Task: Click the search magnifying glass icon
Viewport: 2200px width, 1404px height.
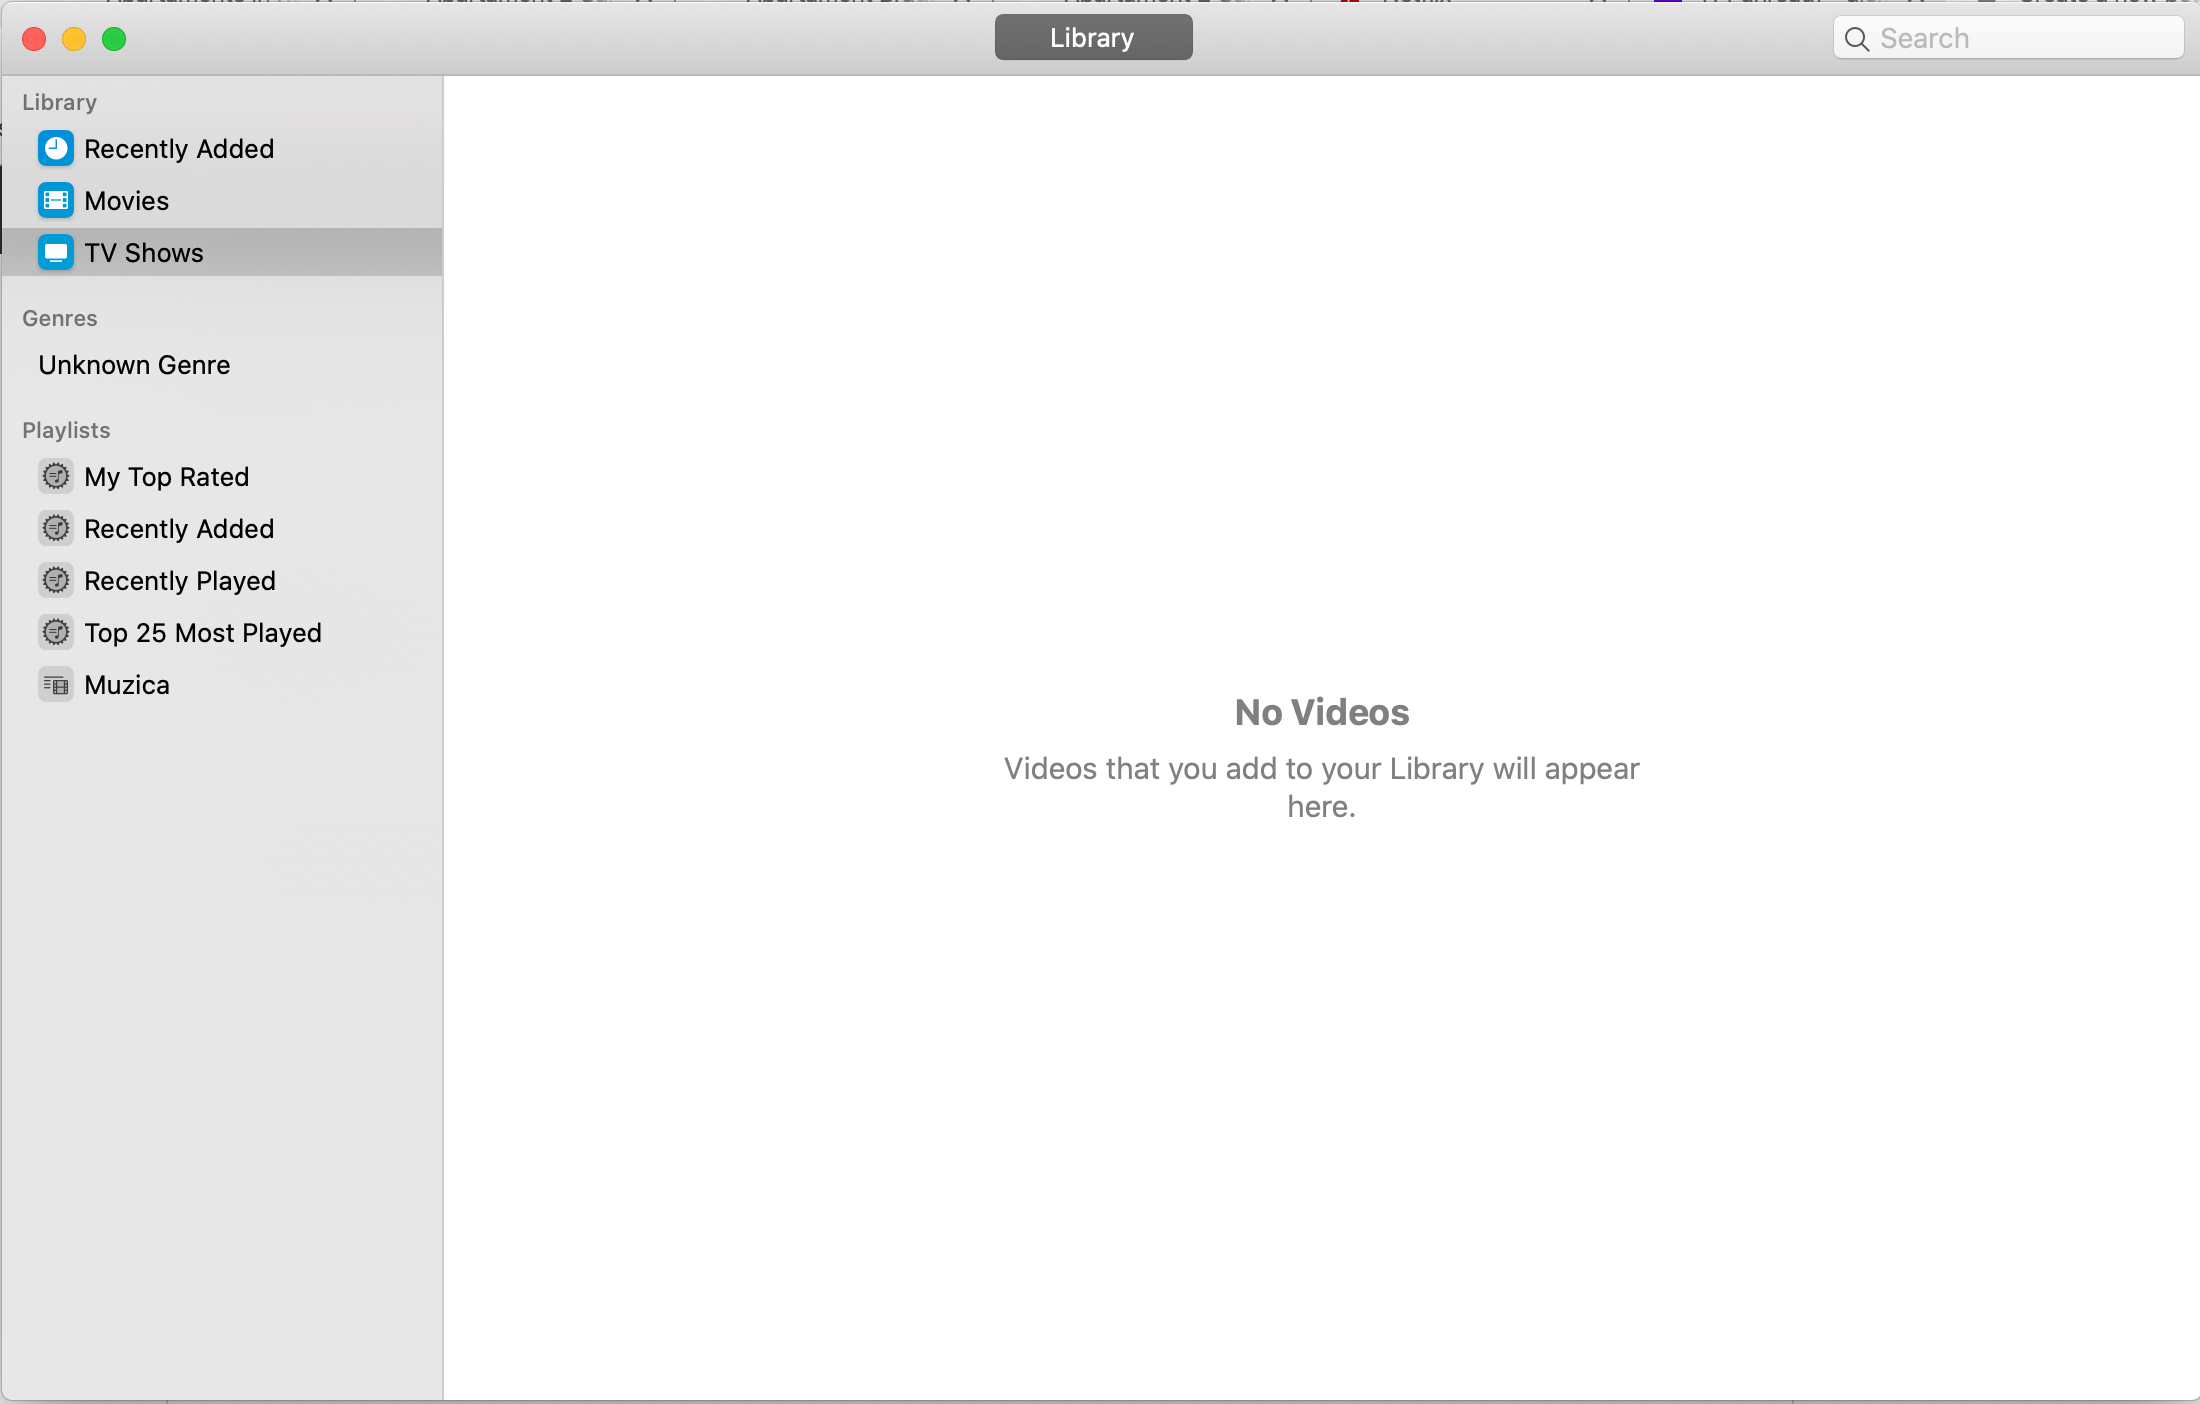Action: pos(1857,39)
